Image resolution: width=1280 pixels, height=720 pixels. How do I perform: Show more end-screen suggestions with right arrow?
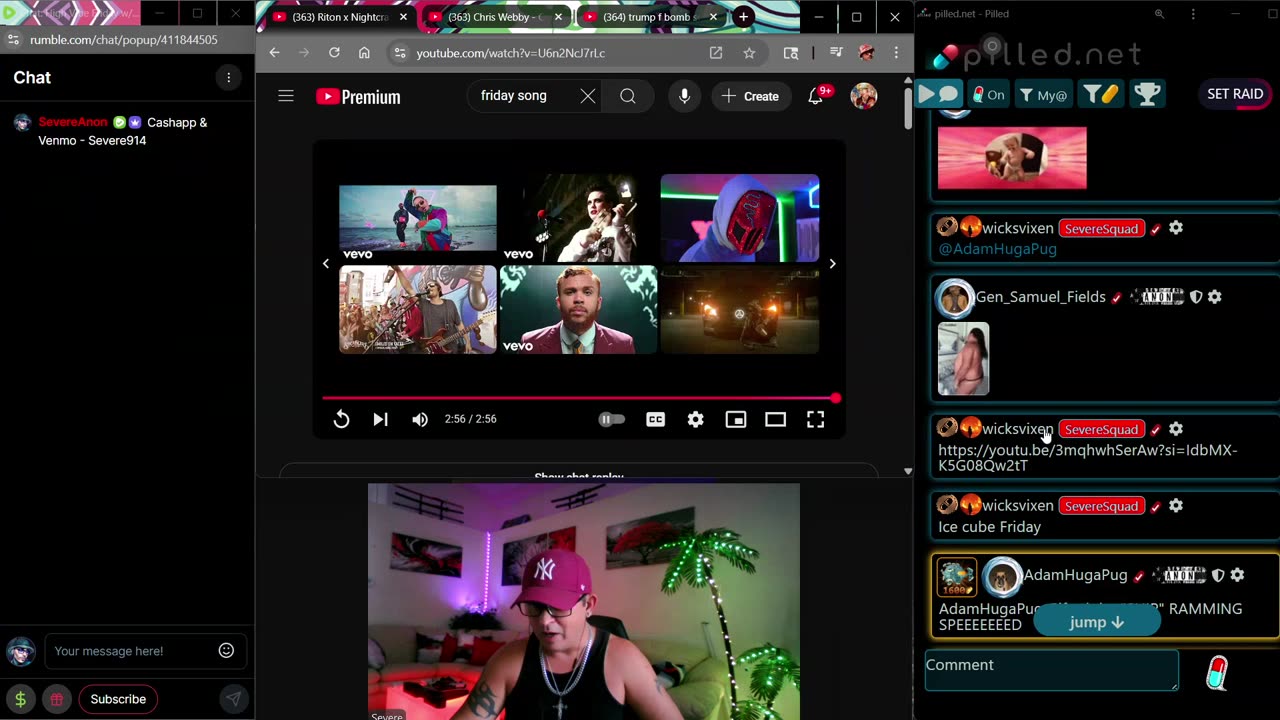832,264
